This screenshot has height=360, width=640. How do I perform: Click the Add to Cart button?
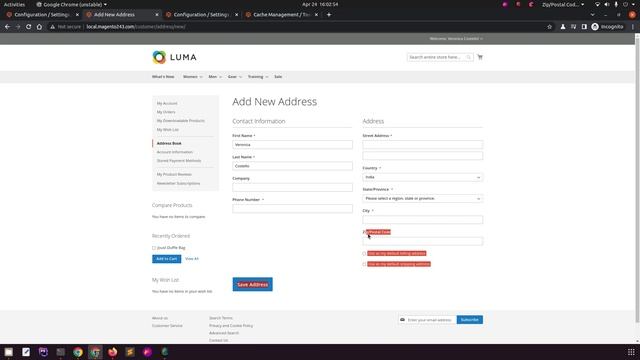(167, 259)
